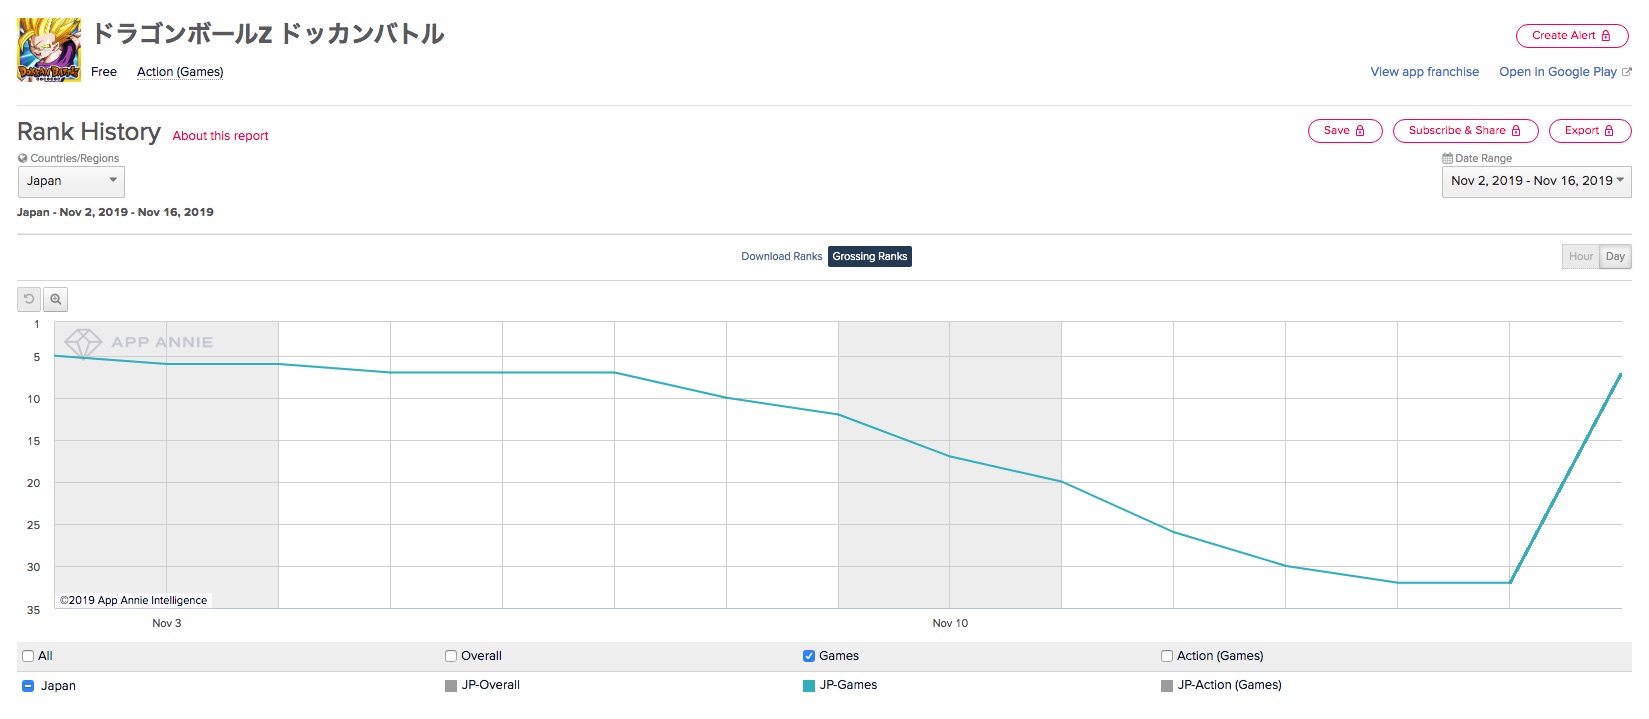The width and height of the screenshot is (1649, 719).
Task: Uncheck the Games checkbox
Action: (x=809, y=656)
